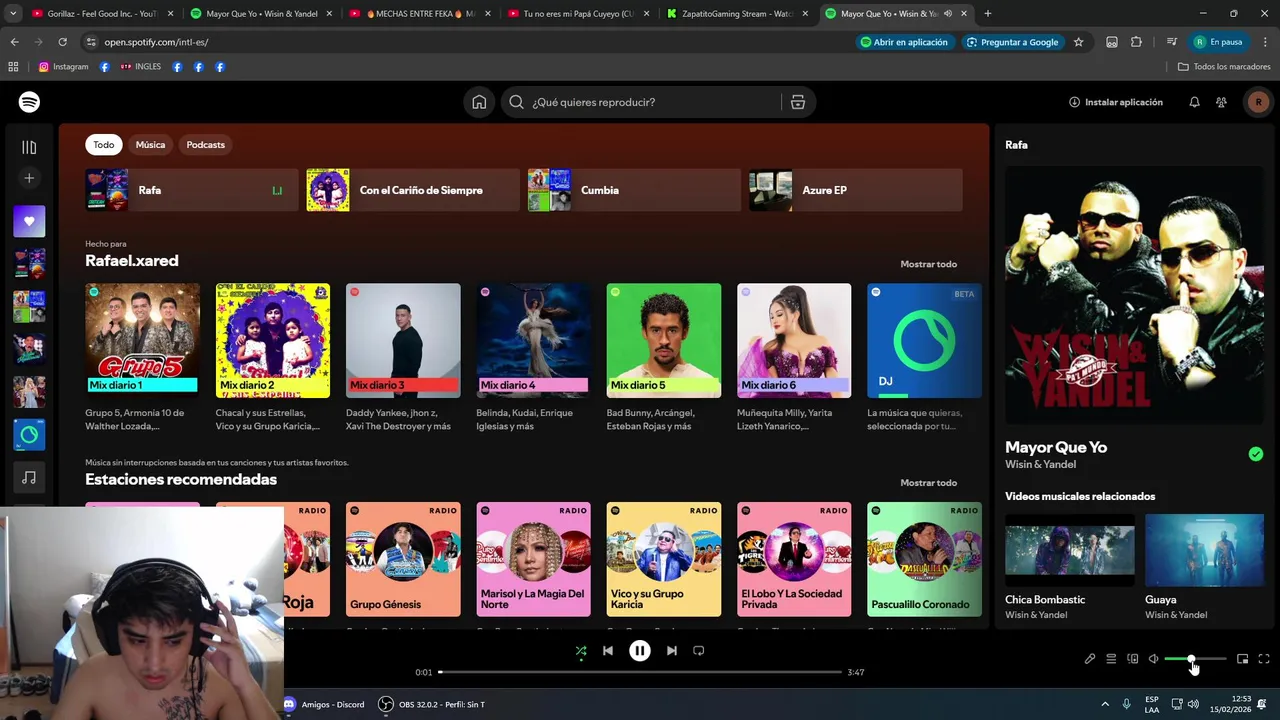Image resolution: width=1280 pixels, height=720 pixels.
Task: Select the Todo filter chip
Action: [x=104, y=145]
